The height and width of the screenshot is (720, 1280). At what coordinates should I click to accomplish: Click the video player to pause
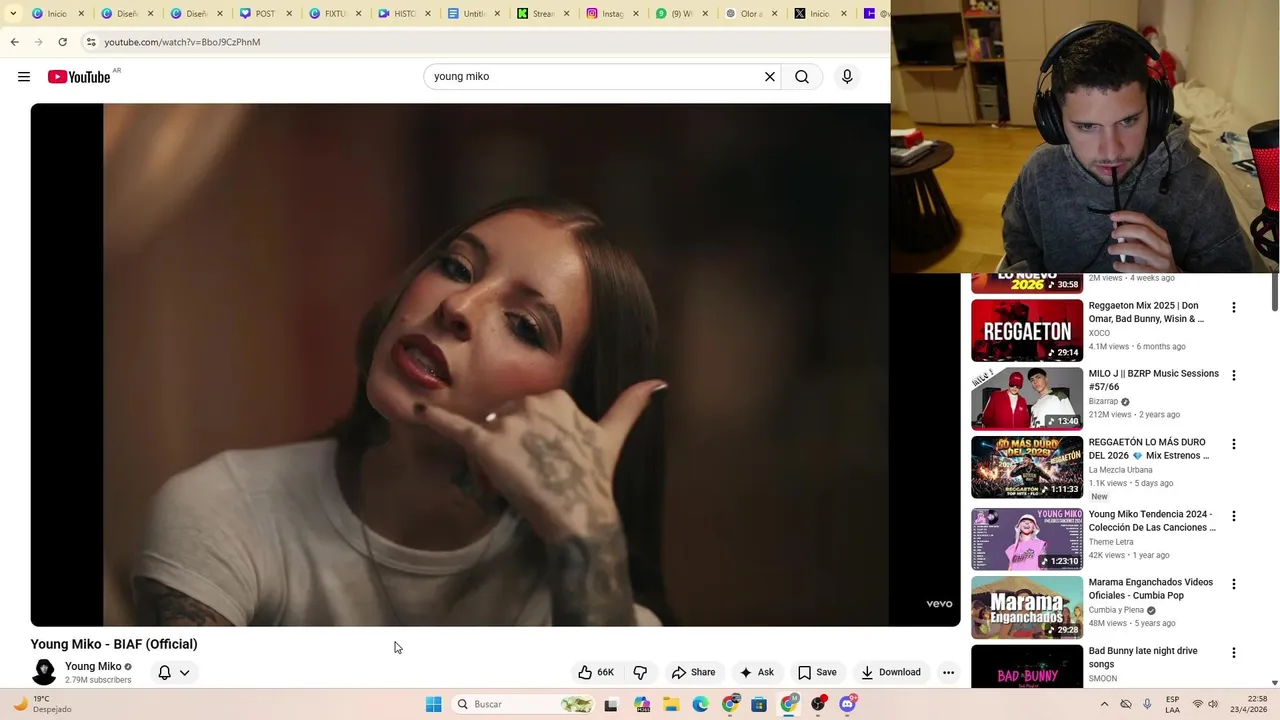coord(495,365)
